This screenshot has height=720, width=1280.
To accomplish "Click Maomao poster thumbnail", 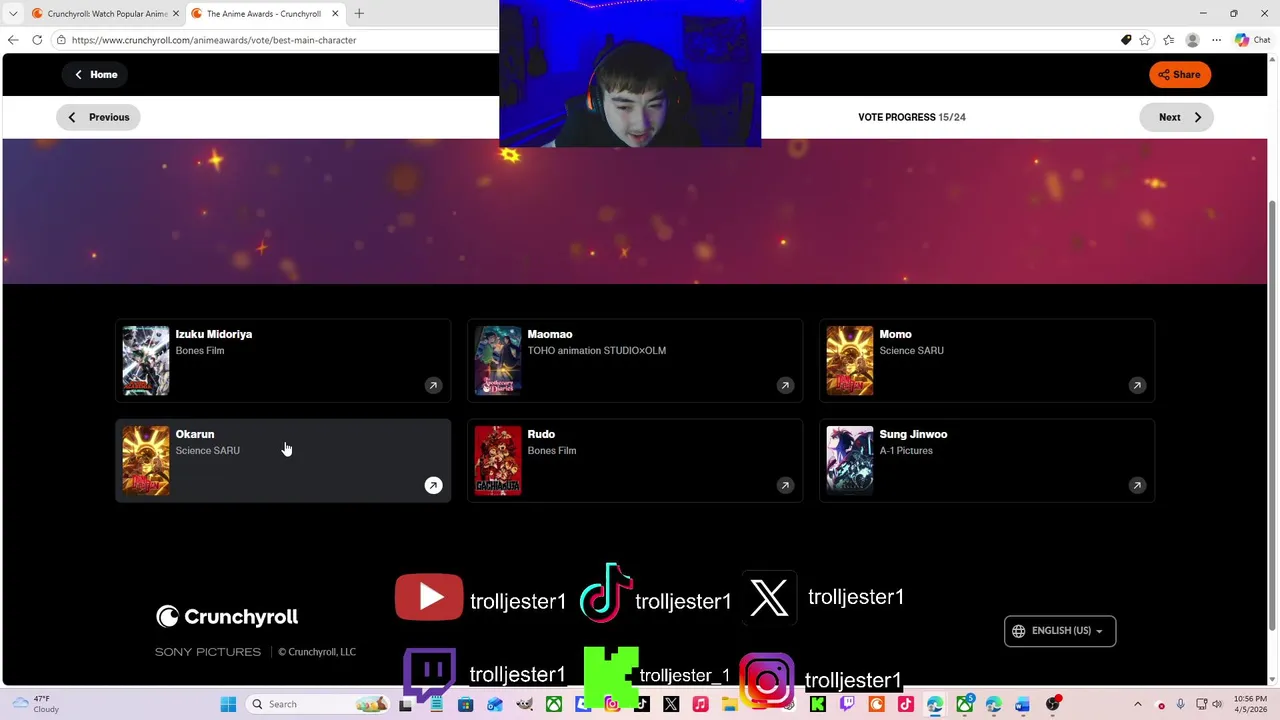I will click(x=498, y=360).
